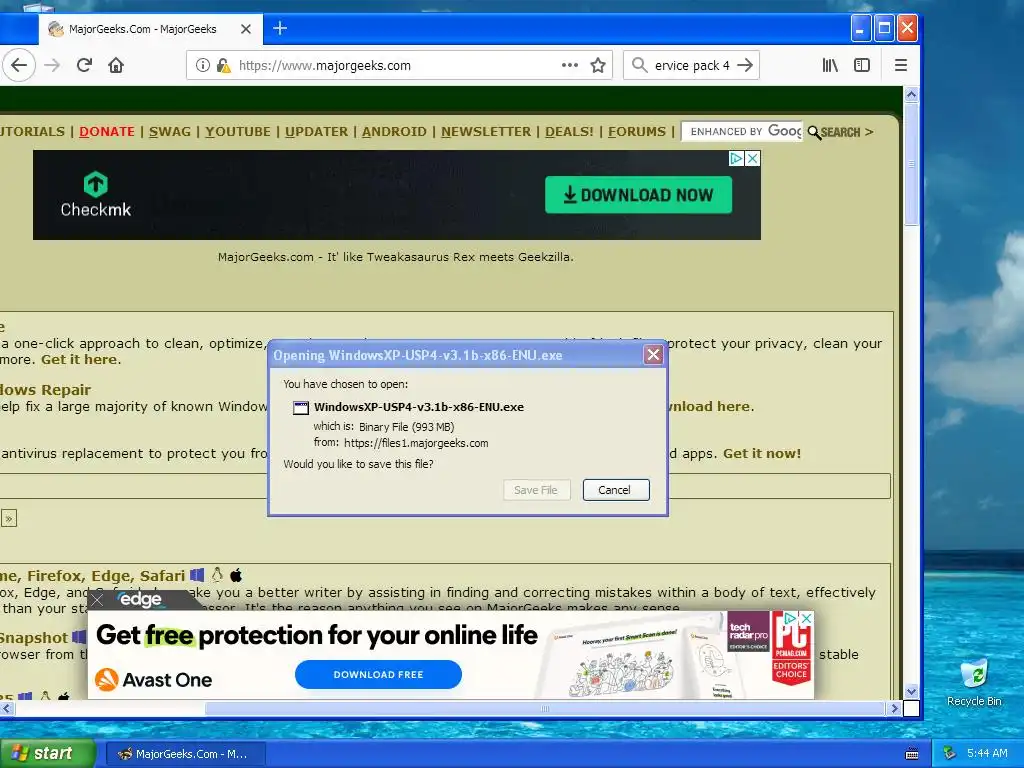Click the magnifier in Firefox search box
Viewport: 1024px width, 768px height.
(639, 65)
